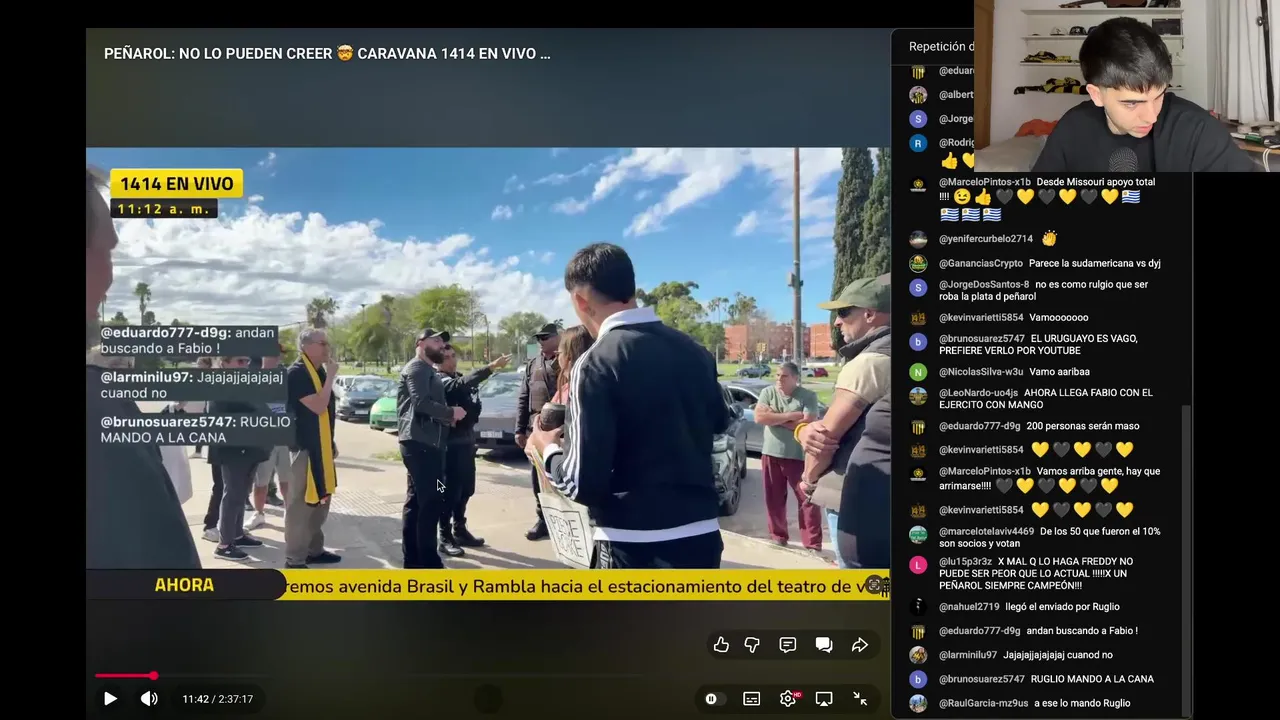Click the video title PEÑAROL: NO LO PUEDEN CREER
Viewport: 1280px width, 720px height.
point(327,54)
